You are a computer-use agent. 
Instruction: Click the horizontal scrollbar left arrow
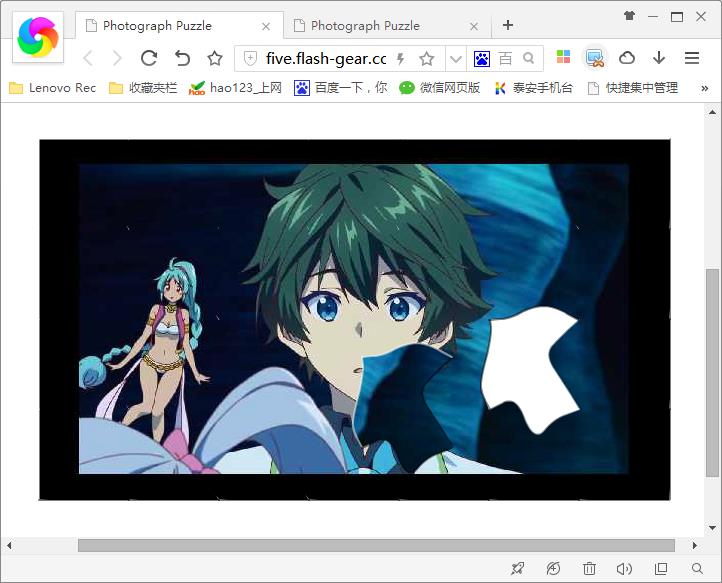(9, 546)
